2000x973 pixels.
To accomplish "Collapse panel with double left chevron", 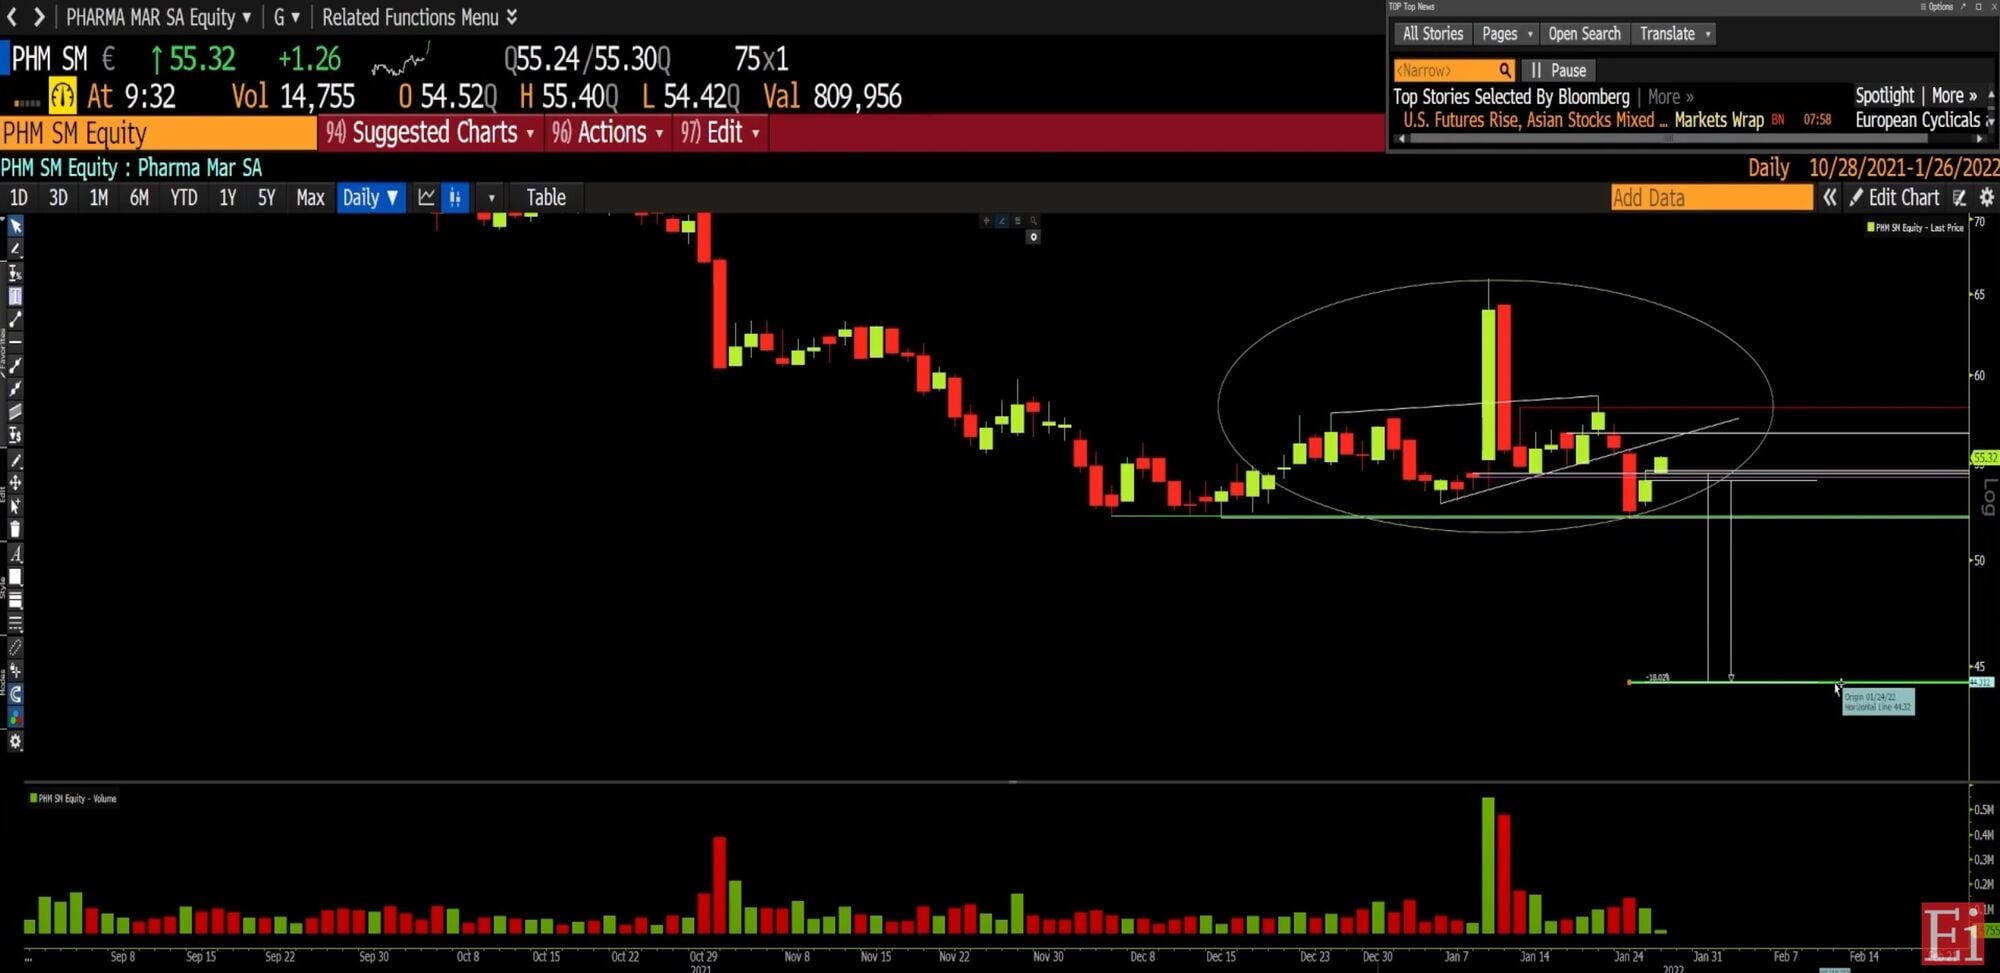I will 1829,198.
